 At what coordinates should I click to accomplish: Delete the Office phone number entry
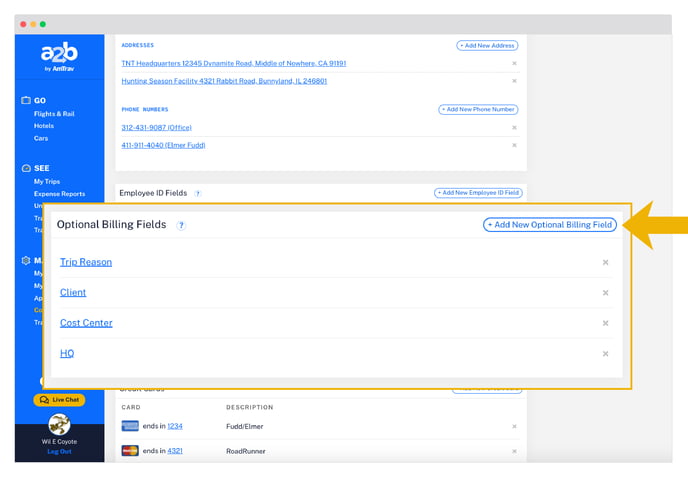(514, 128)
